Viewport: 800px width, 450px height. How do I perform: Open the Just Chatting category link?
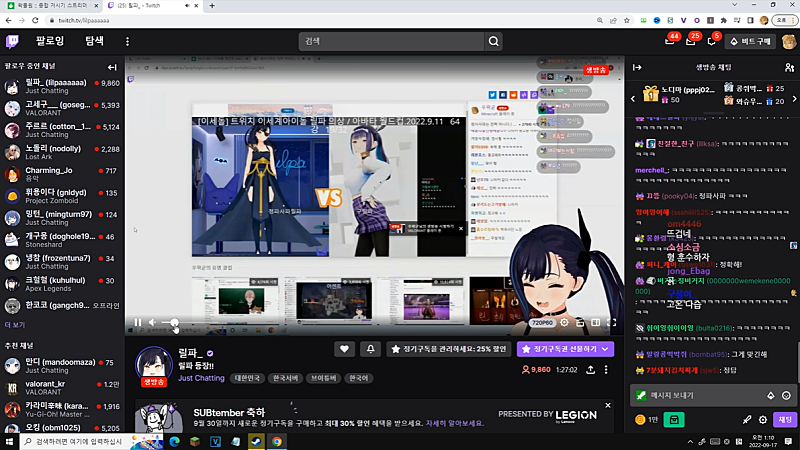click(x=201, y=378)
